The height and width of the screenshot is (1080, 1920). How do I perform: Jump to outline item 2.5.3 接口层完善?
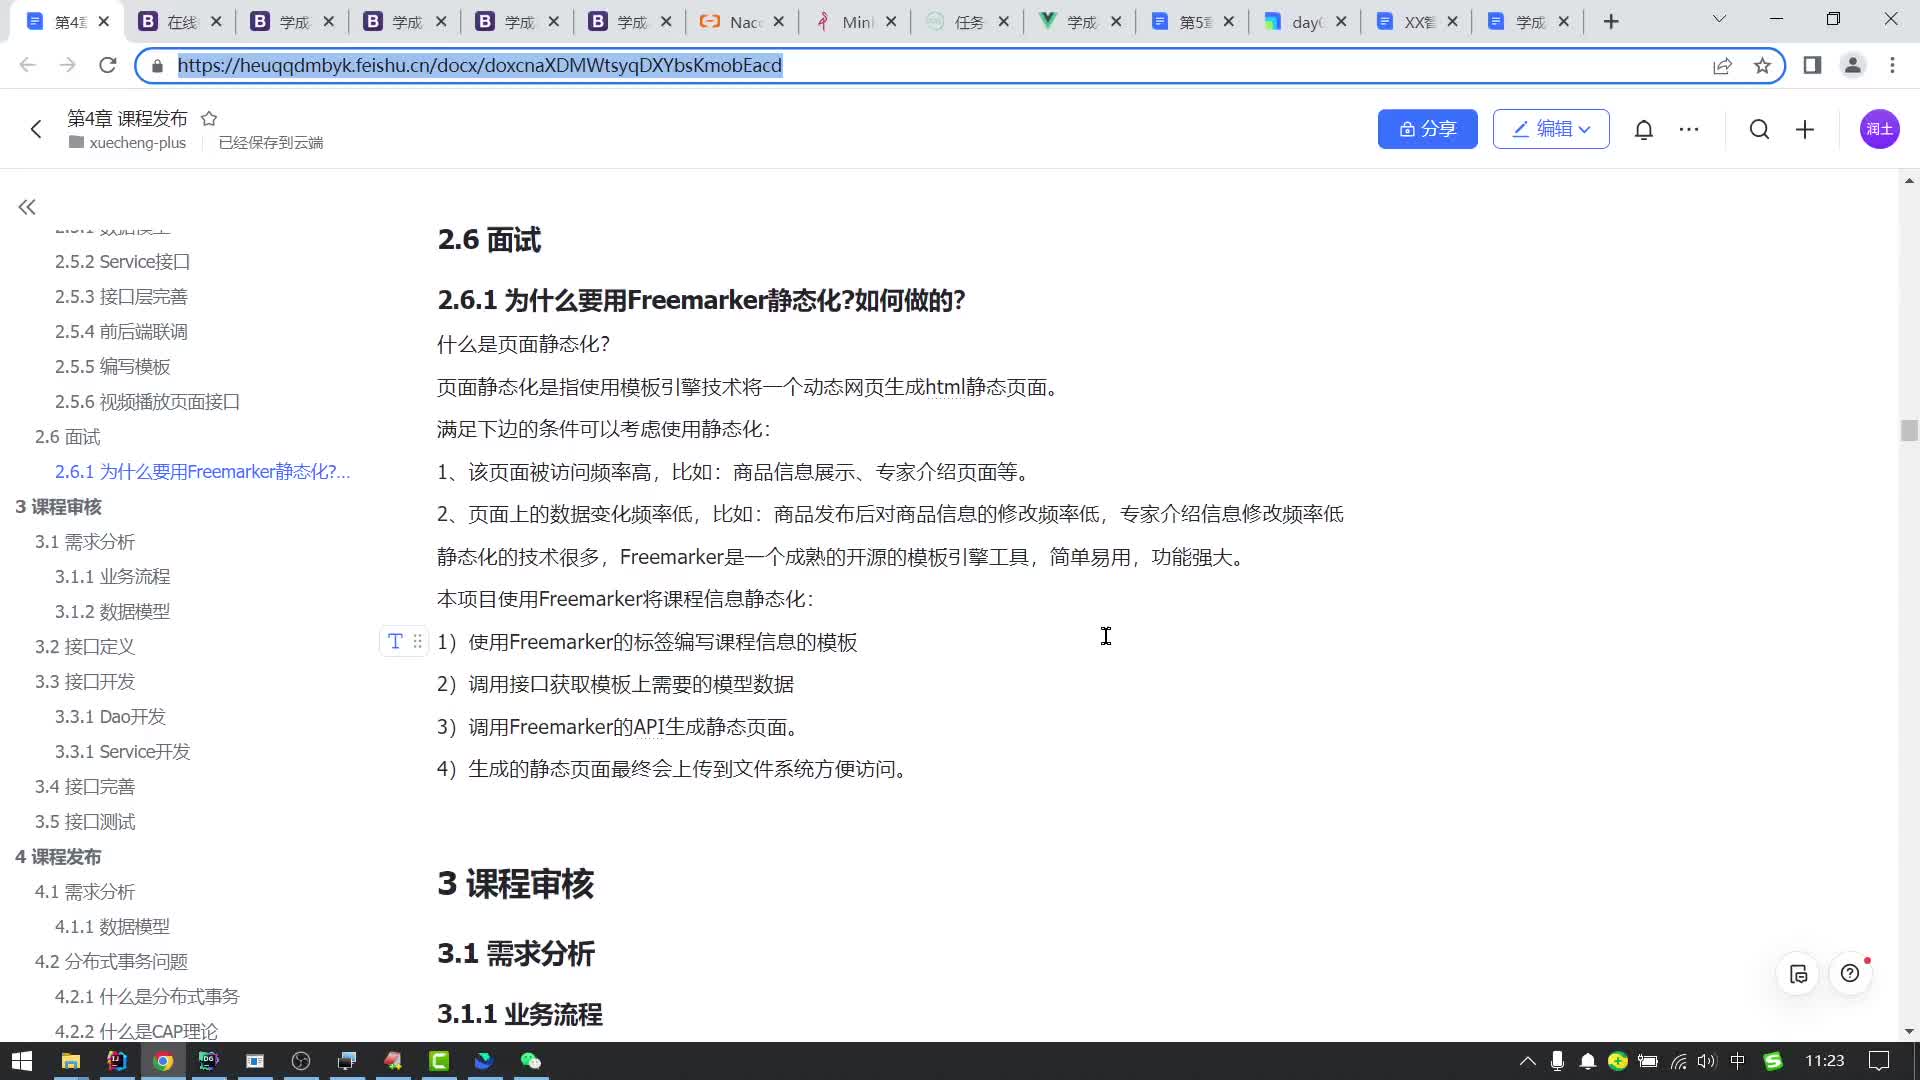point(121,297)
